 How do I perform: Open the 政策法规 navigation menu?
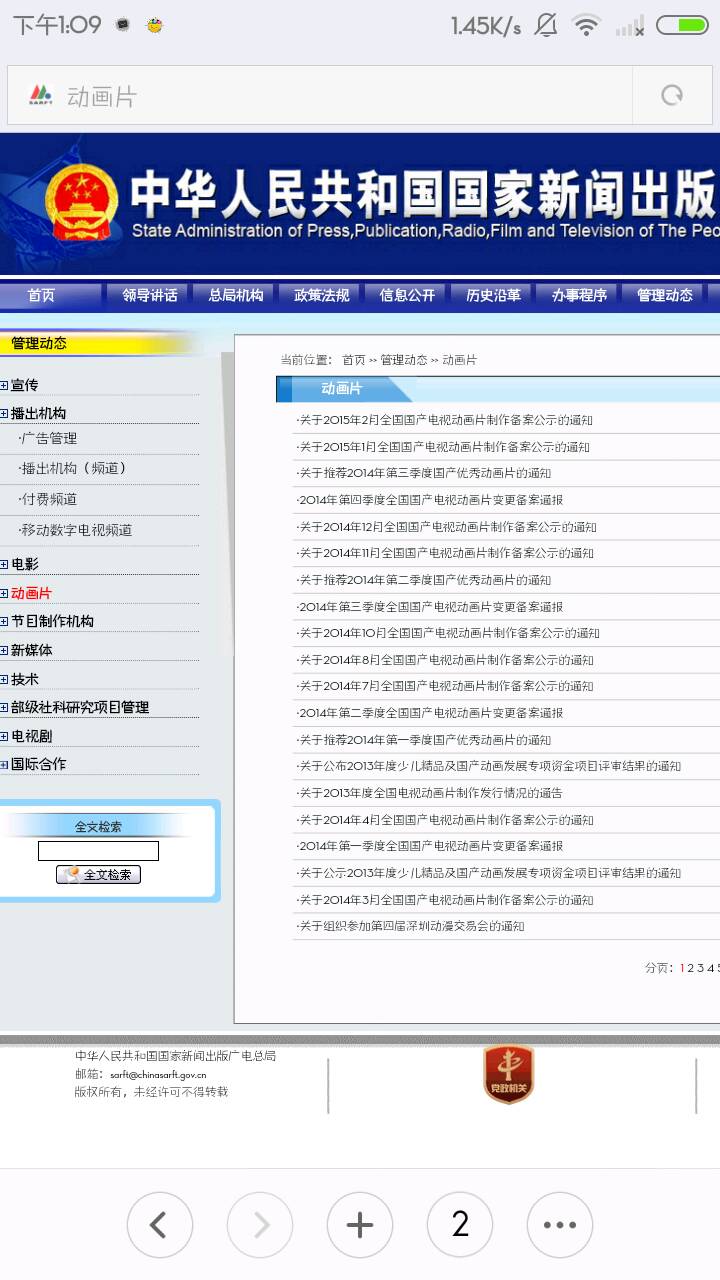(x=321, y=295)
